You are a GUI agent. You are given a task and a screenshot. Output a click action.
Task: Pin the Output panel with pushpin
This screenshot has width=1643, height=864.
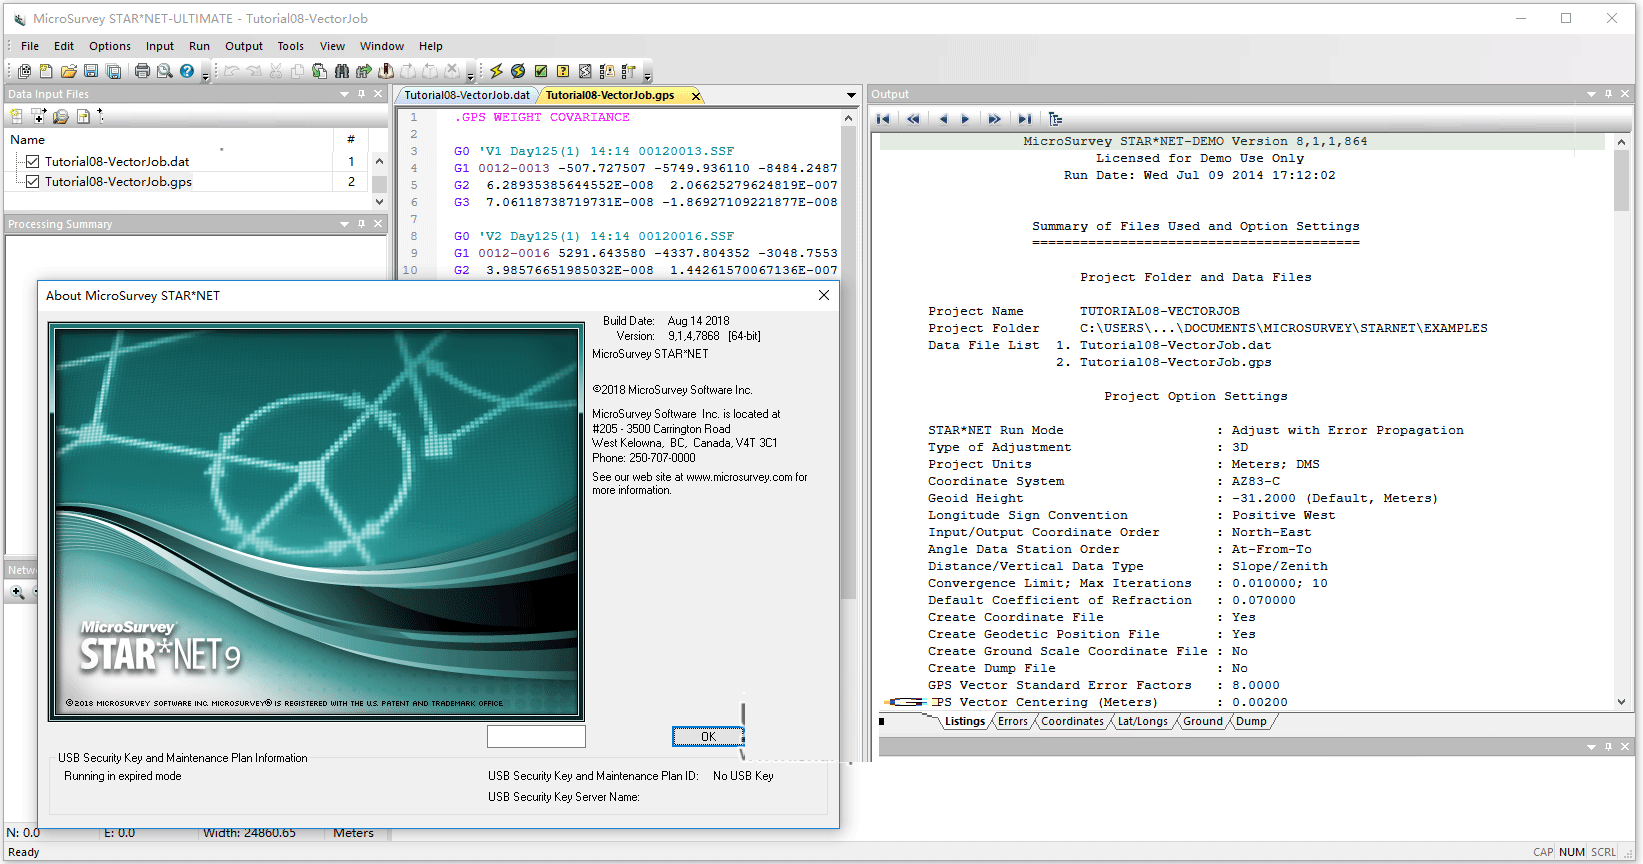(x=1608, y=94)
